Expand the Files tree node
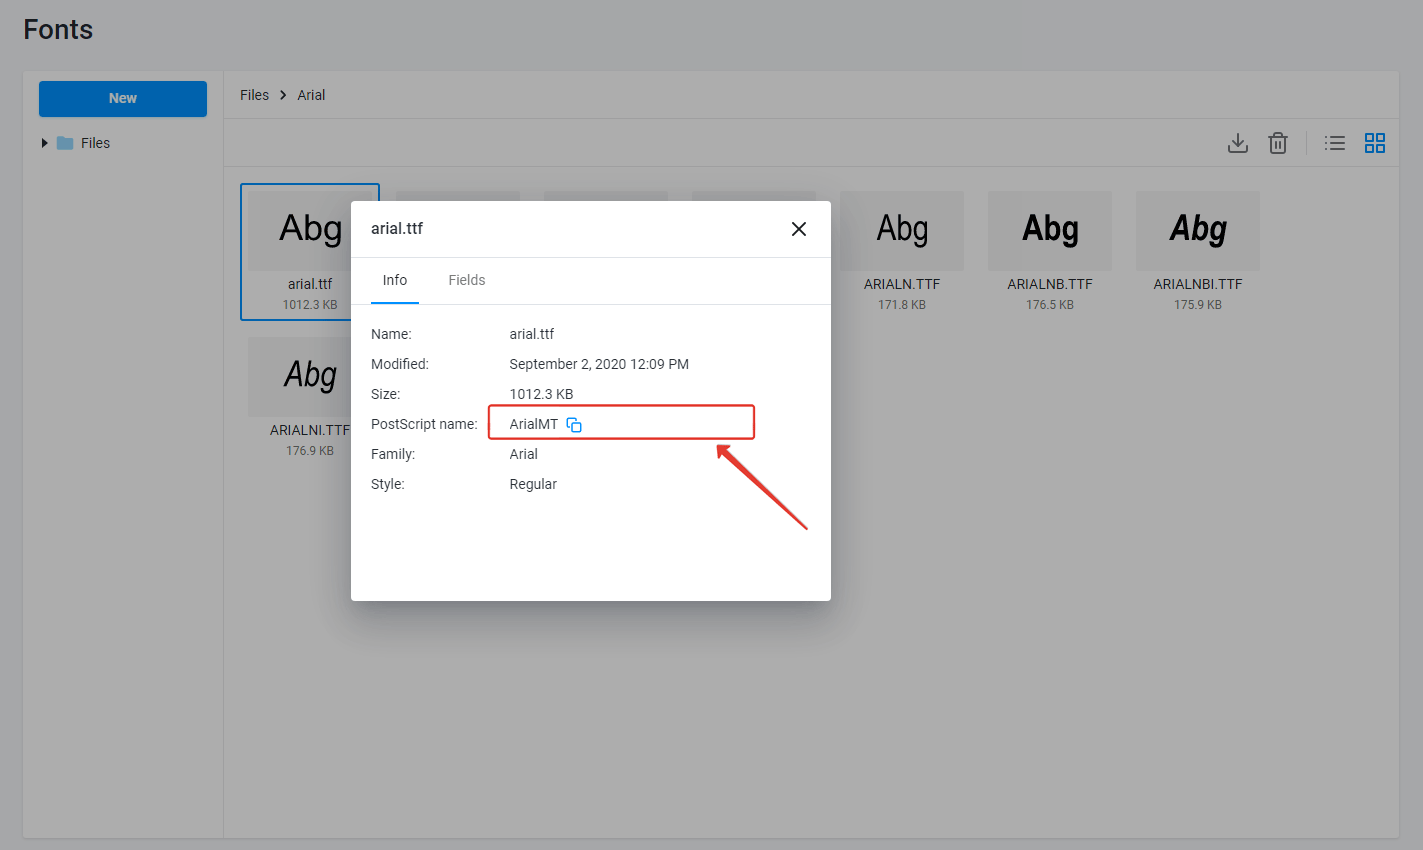Viewport: 1423px width, 850px height. pyautogui.click(x=44, y=143)
